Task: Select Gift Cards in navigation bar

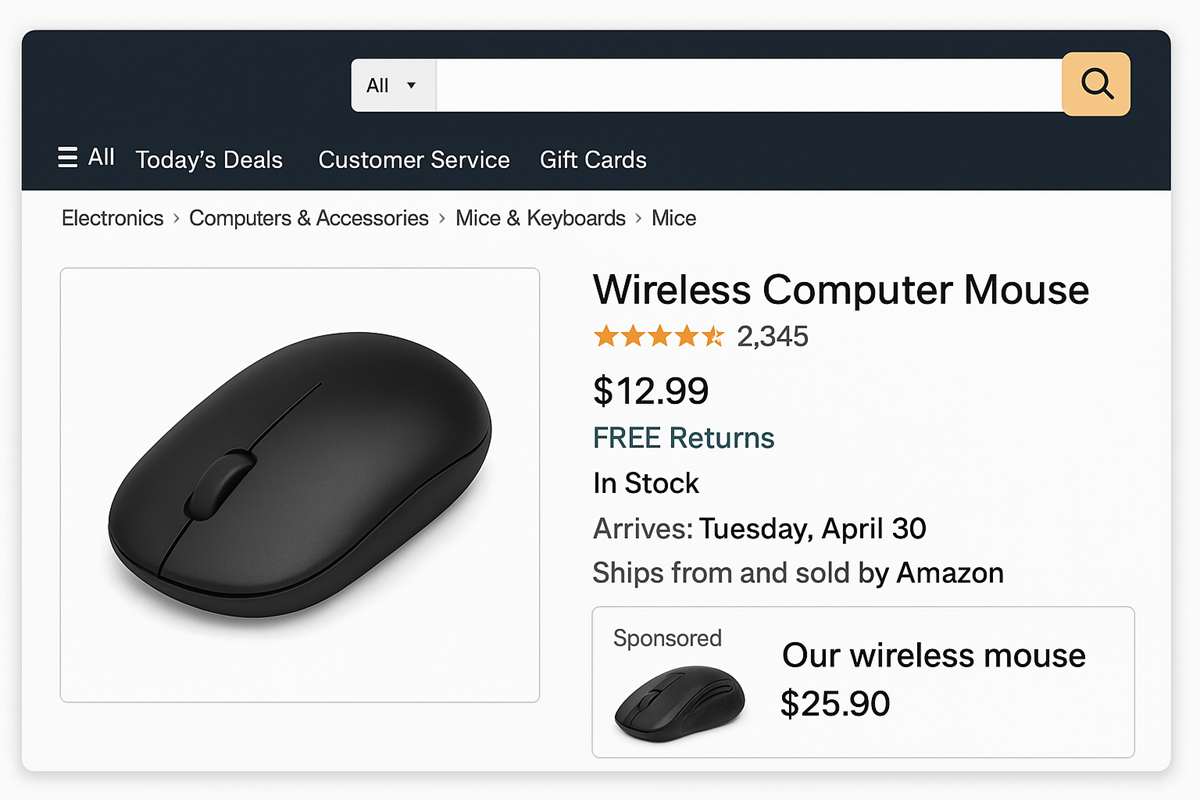Action: point(593,160)
